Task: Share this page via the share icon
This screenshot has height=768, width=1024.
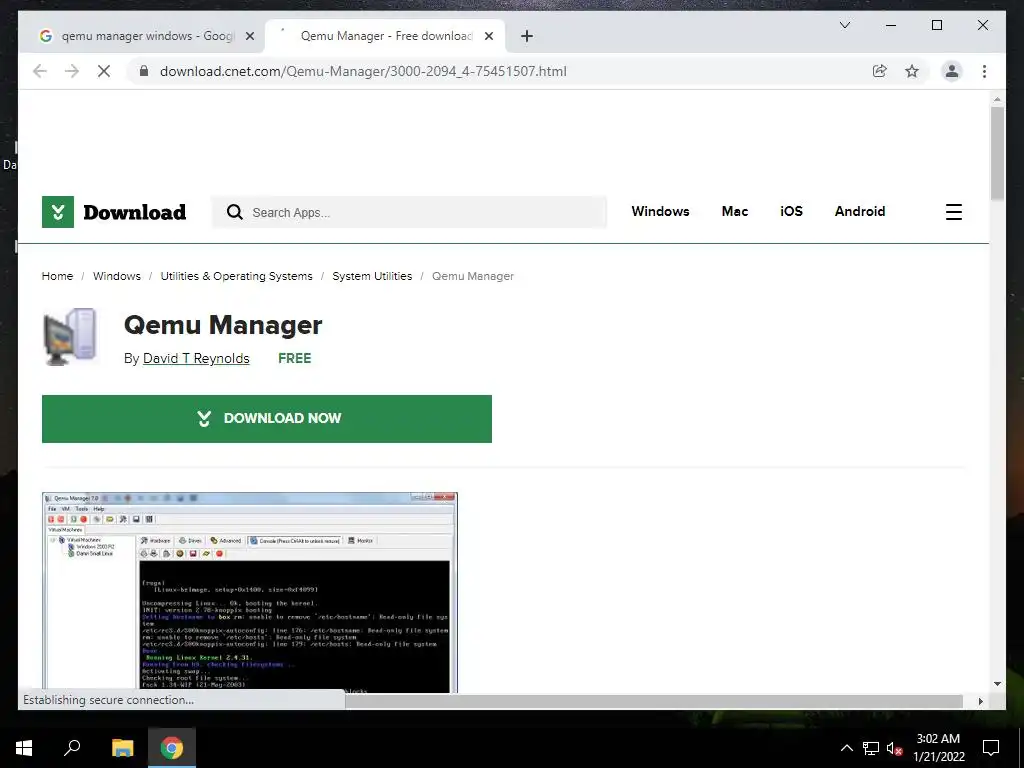Action: point(880,71)
